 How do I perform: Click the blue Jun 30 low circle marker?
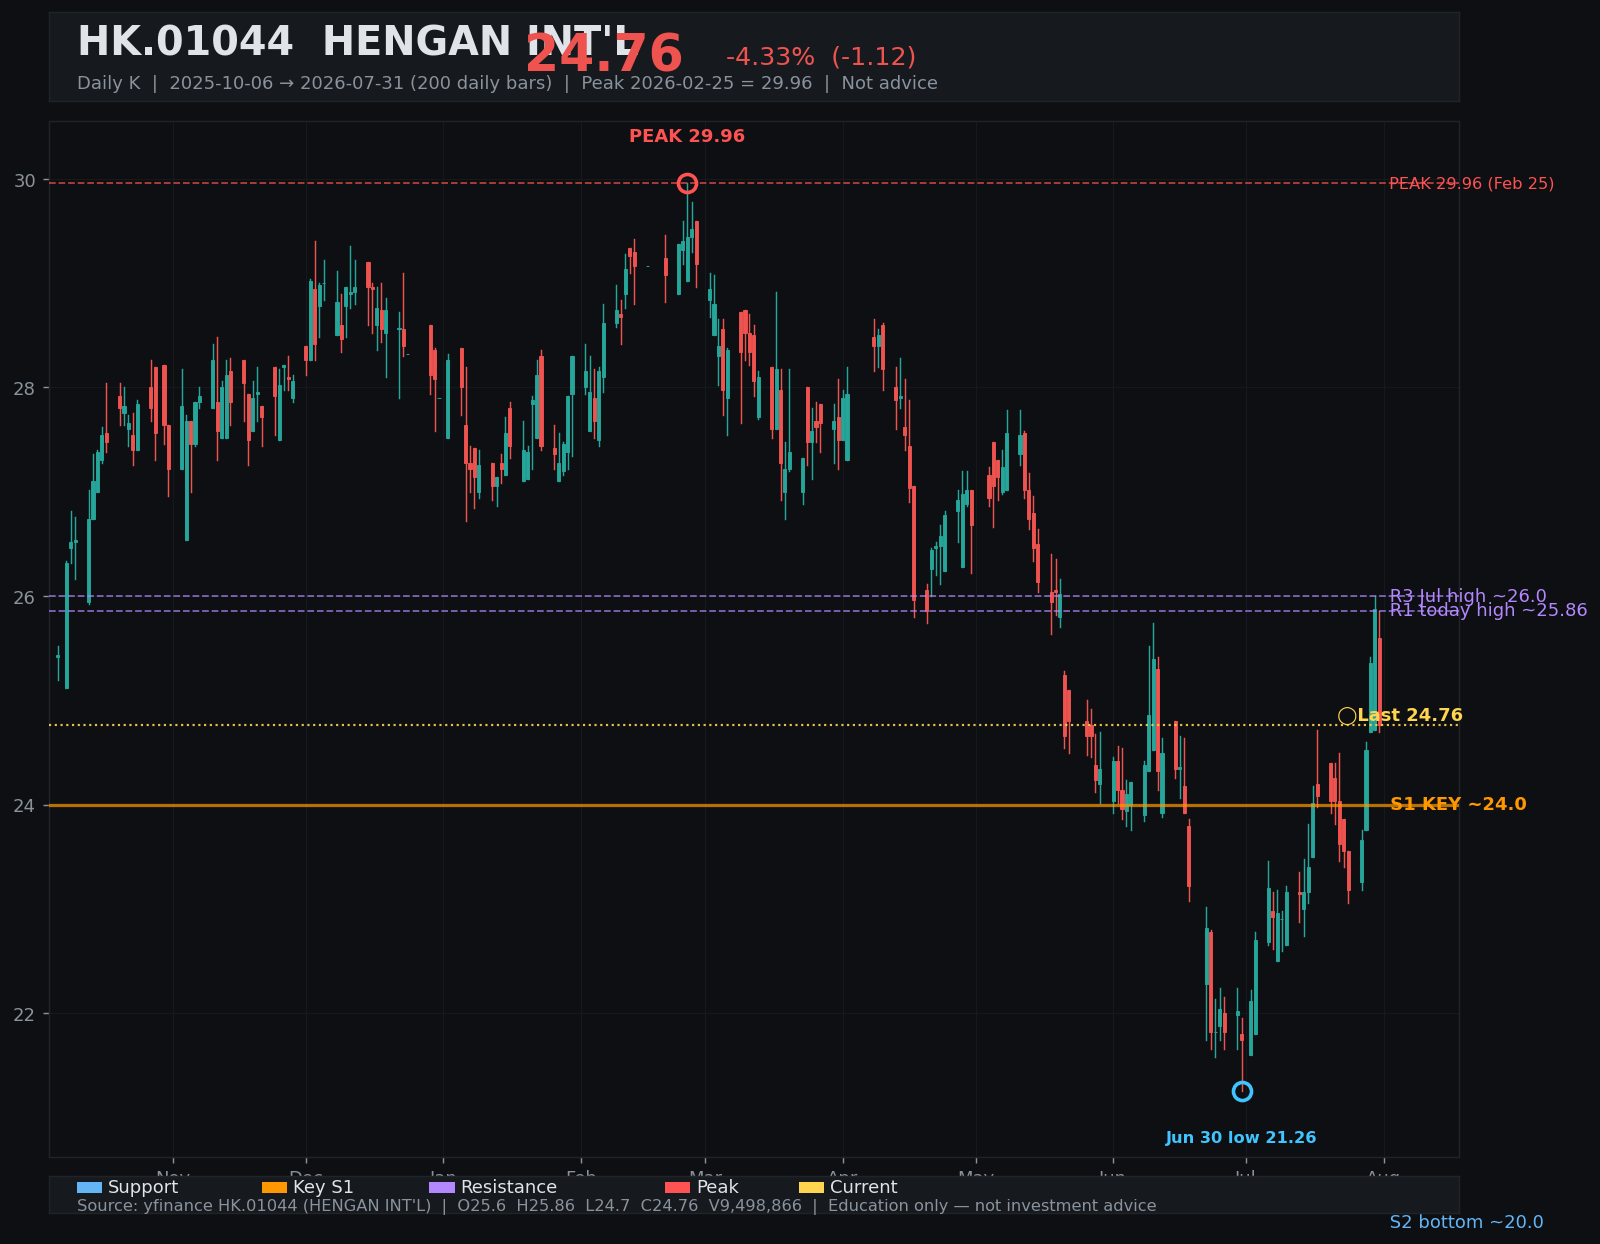point(1242,1091)
